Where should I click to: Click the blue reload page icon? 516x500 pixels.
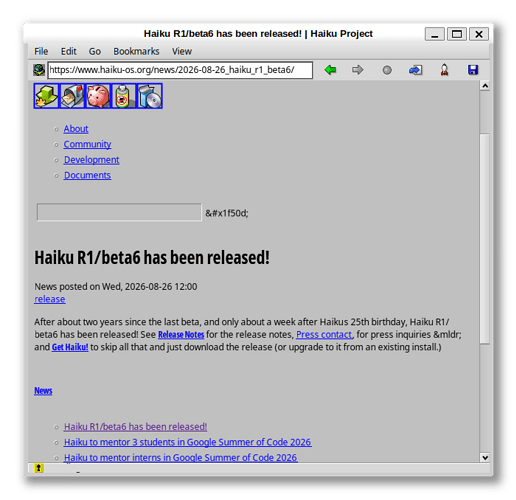(x=415, y=70)
